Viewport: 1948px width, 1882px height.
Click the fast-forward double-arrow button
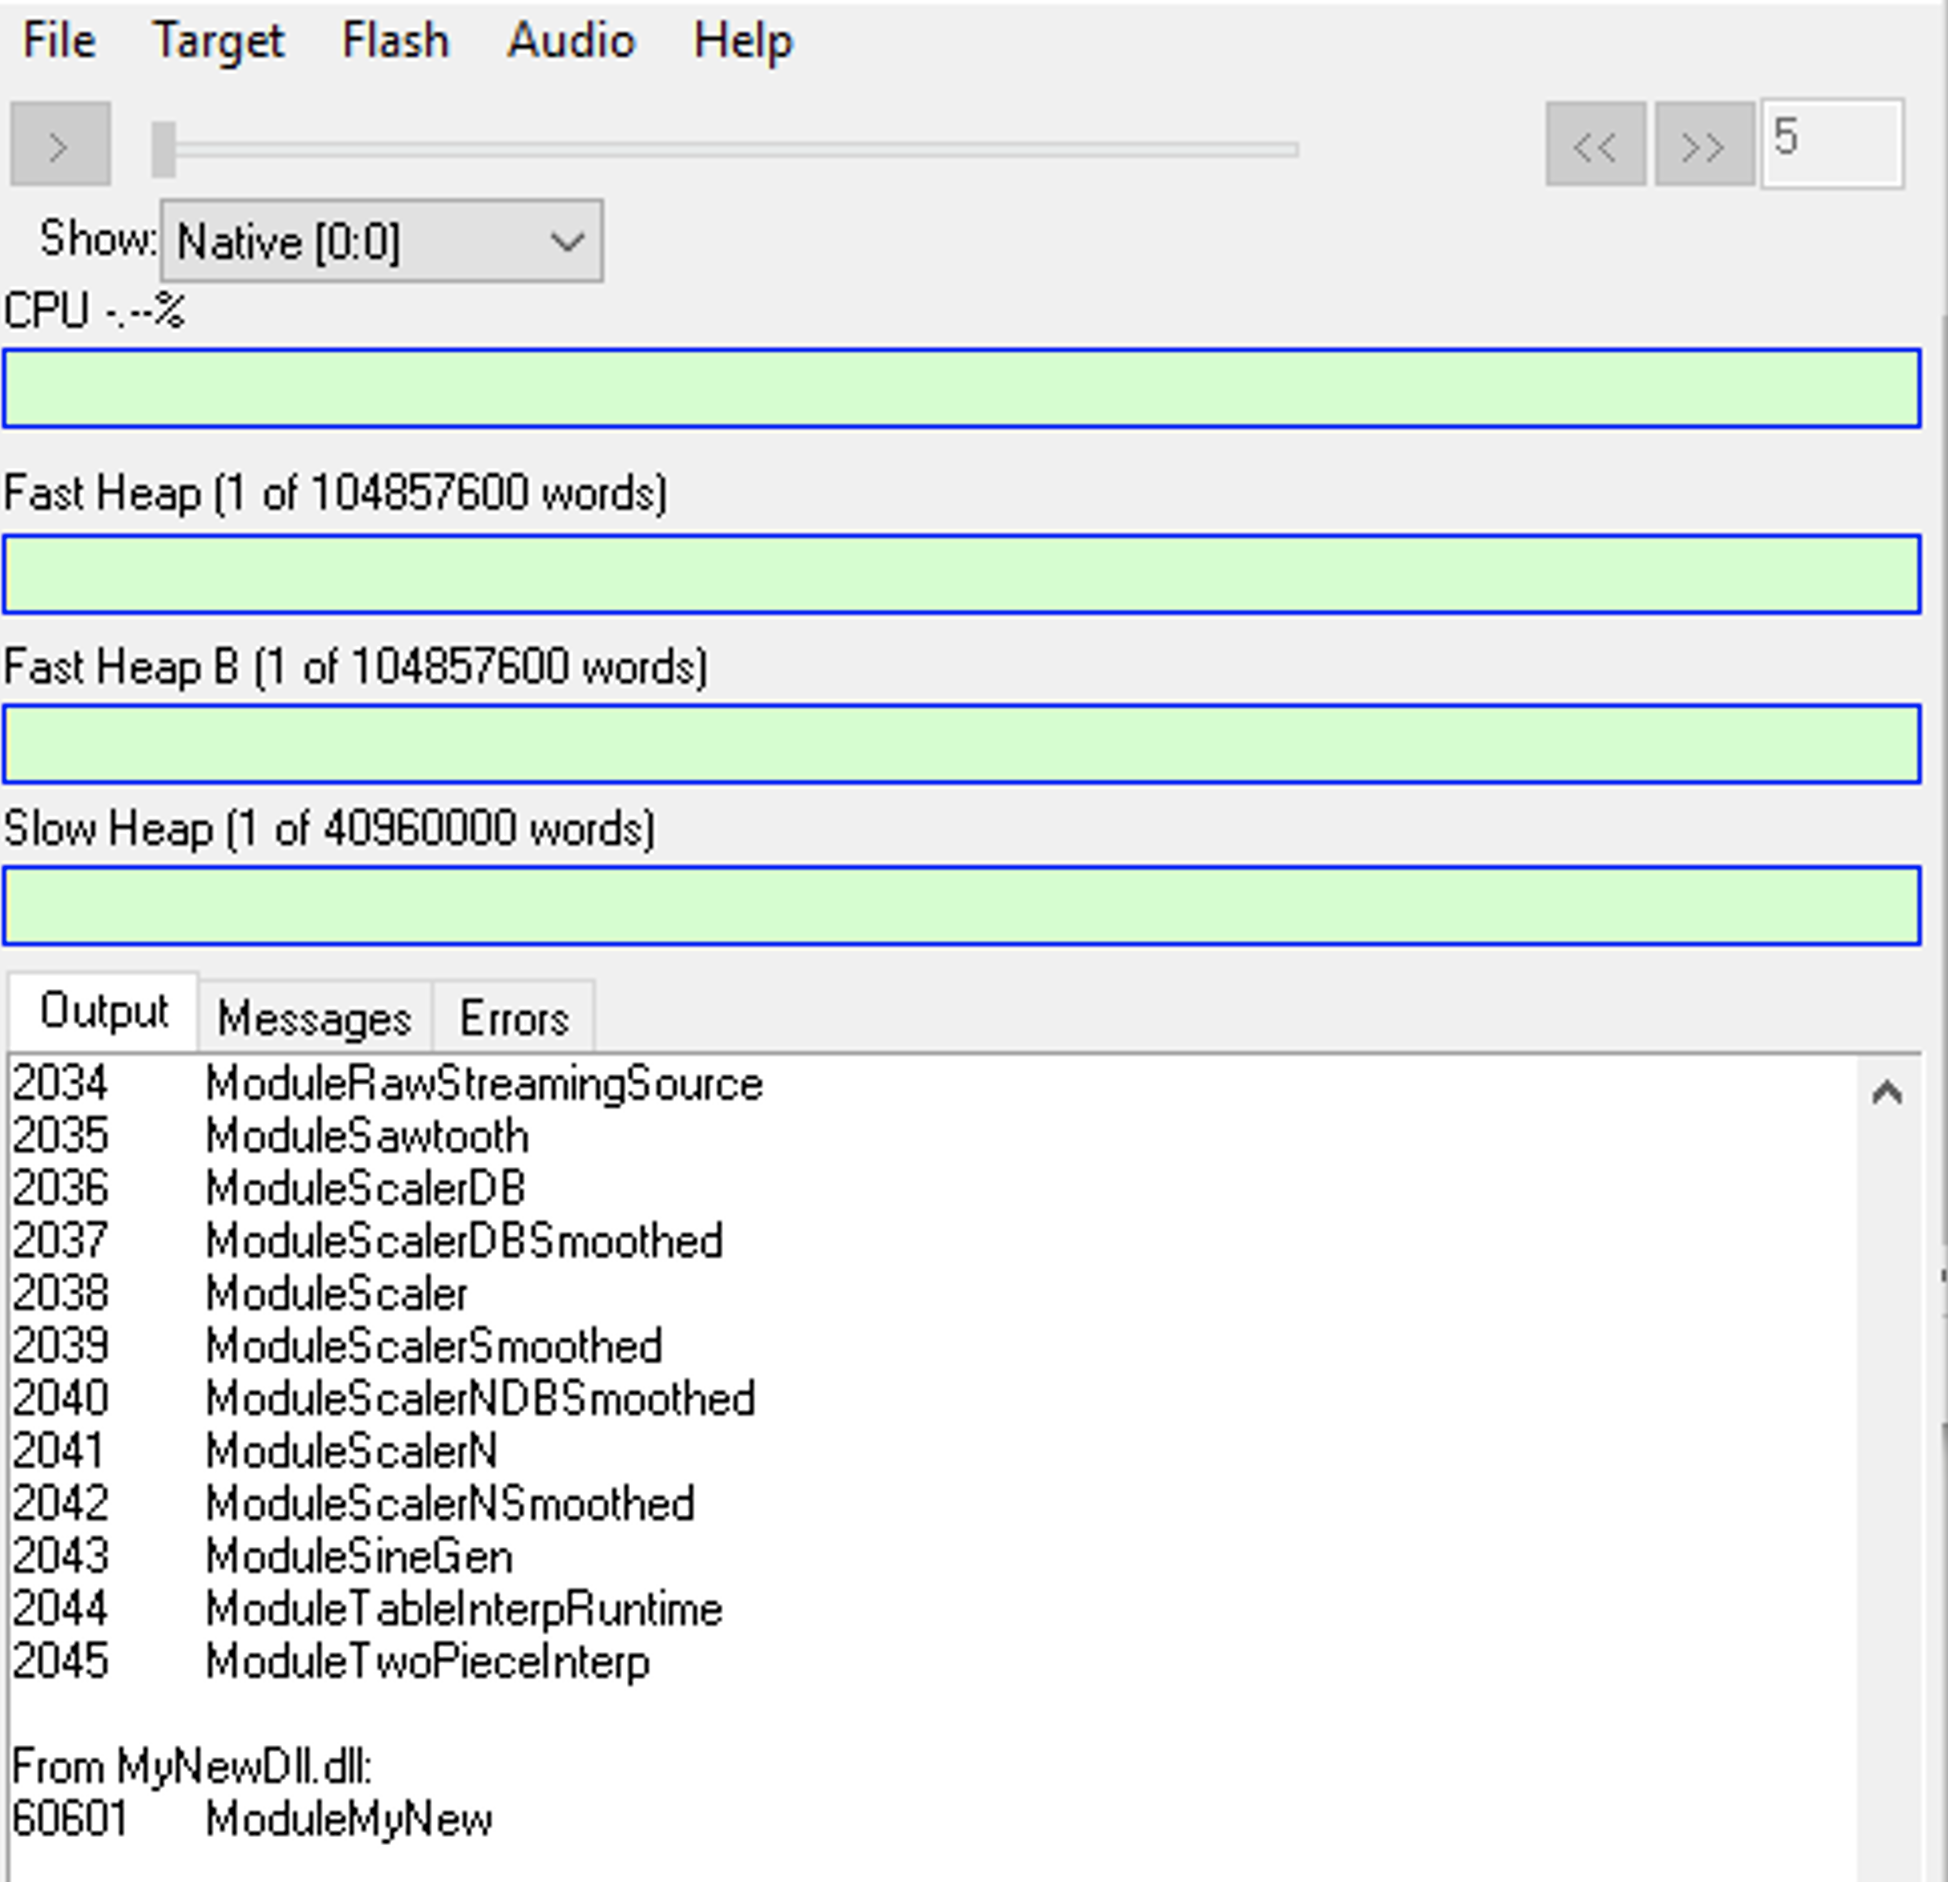click(1704, 144)
